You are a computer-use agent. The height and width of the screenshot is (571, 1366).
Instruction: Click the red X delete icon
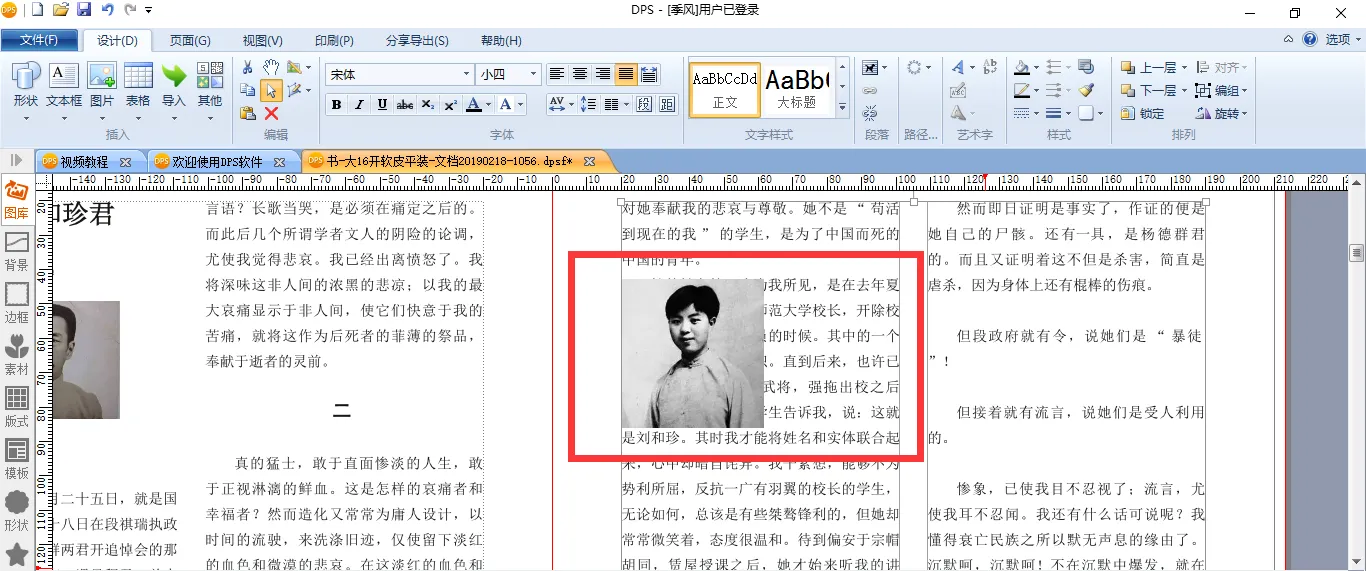point(271,113)
